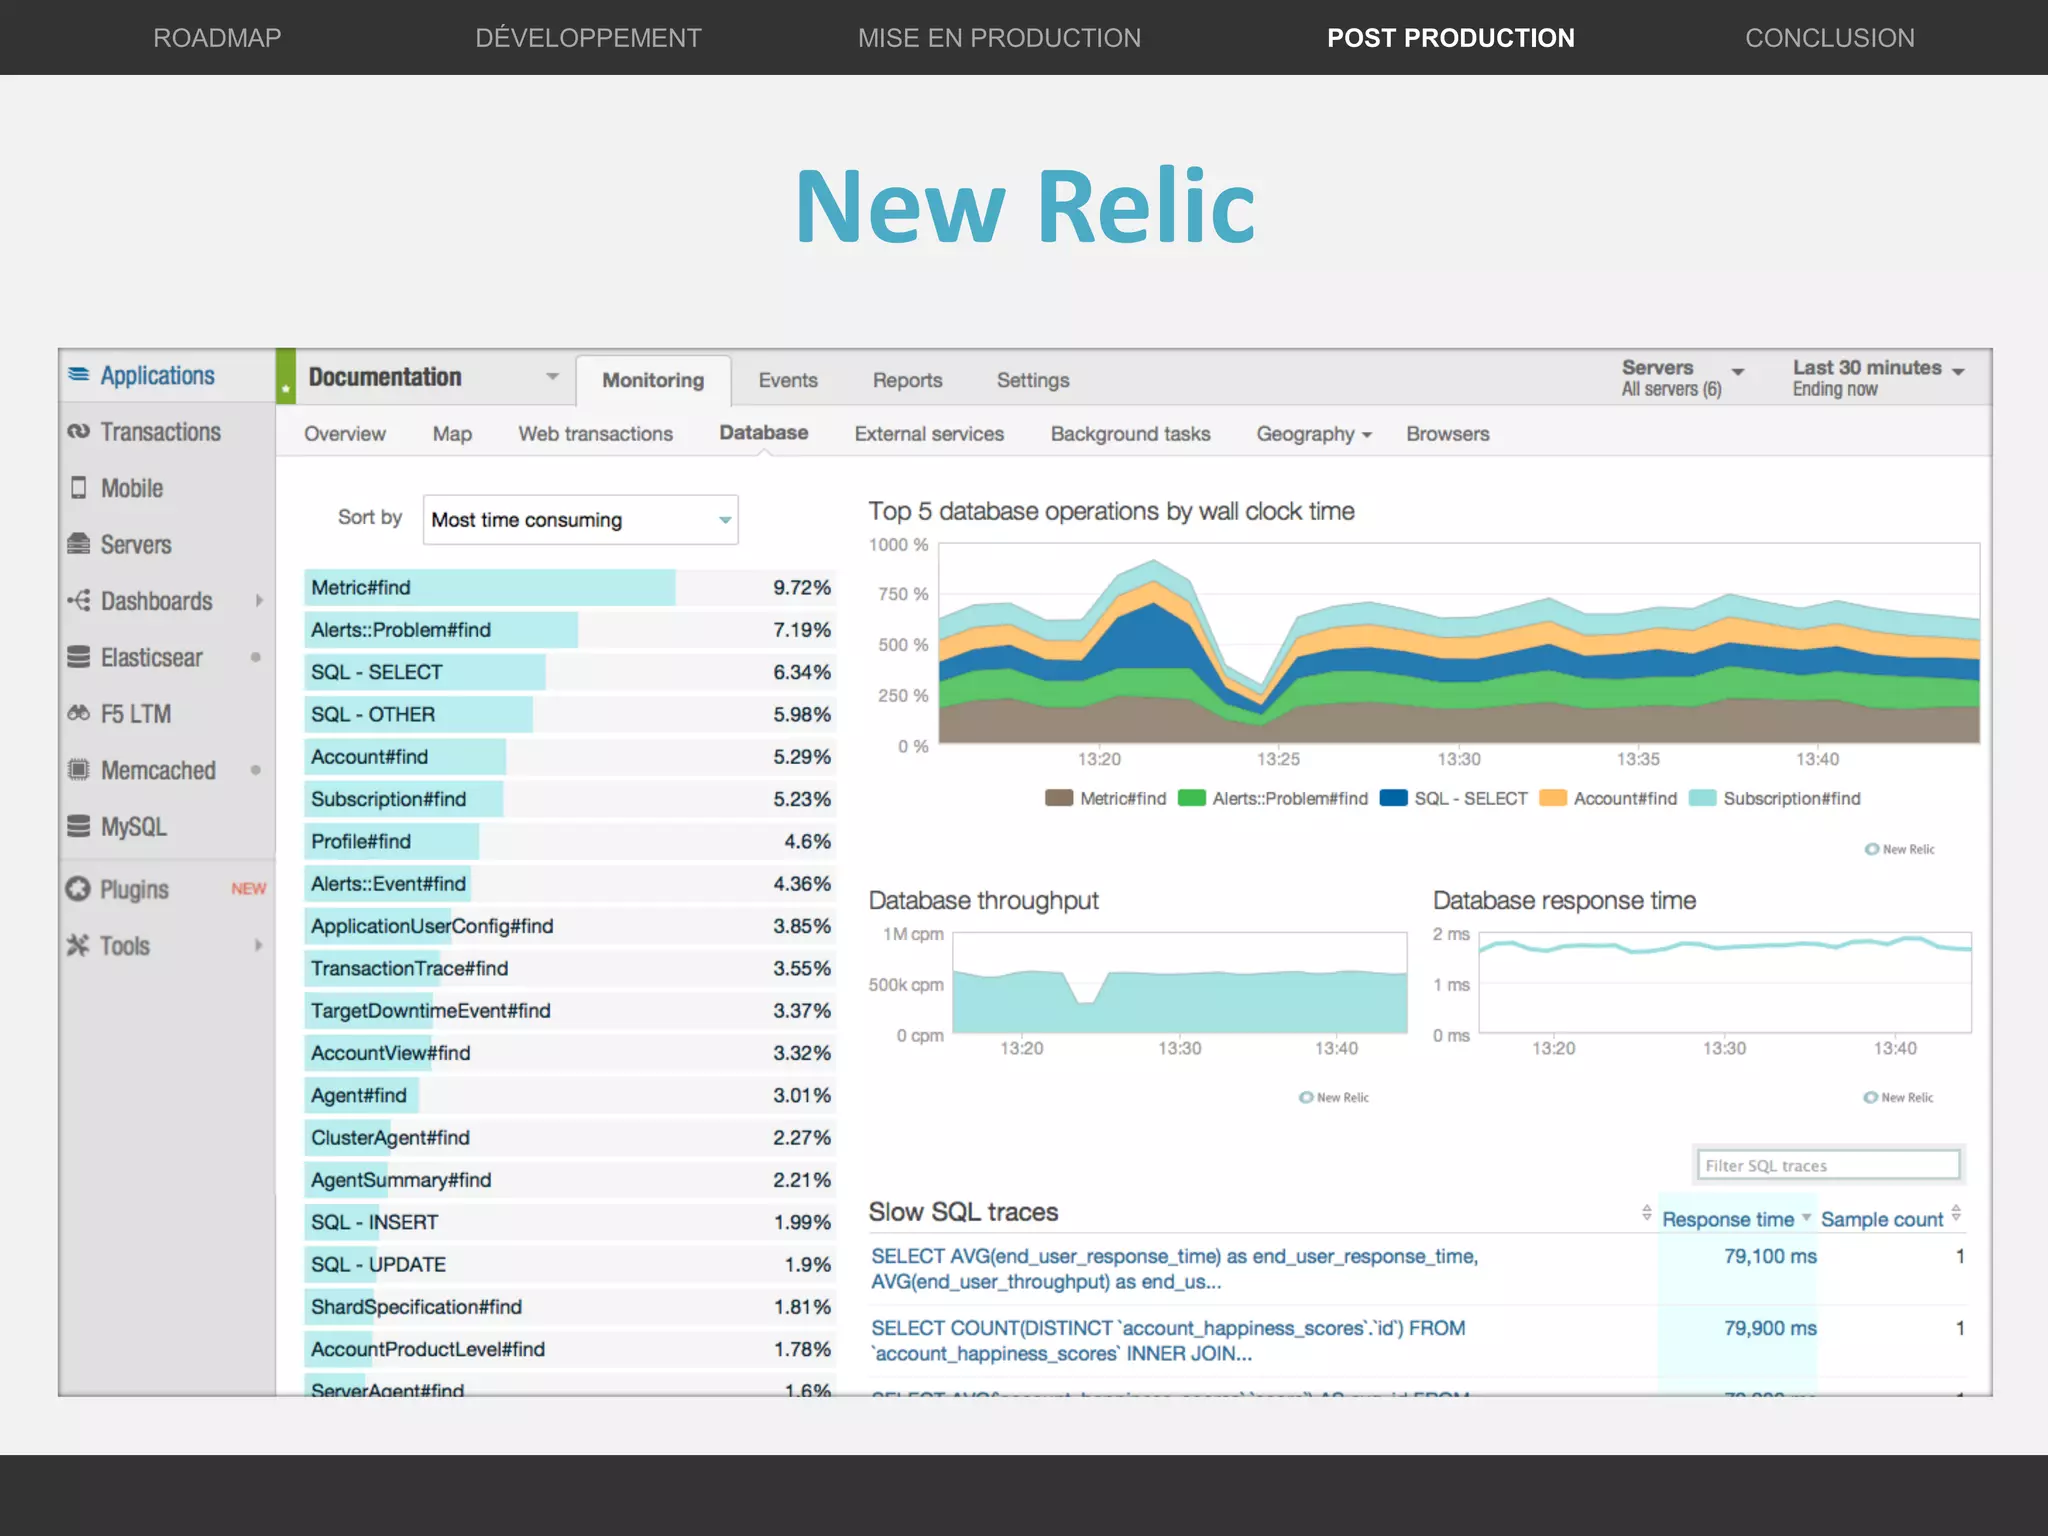
Task: Switch to the Monitoring tab
Action: 653,380
